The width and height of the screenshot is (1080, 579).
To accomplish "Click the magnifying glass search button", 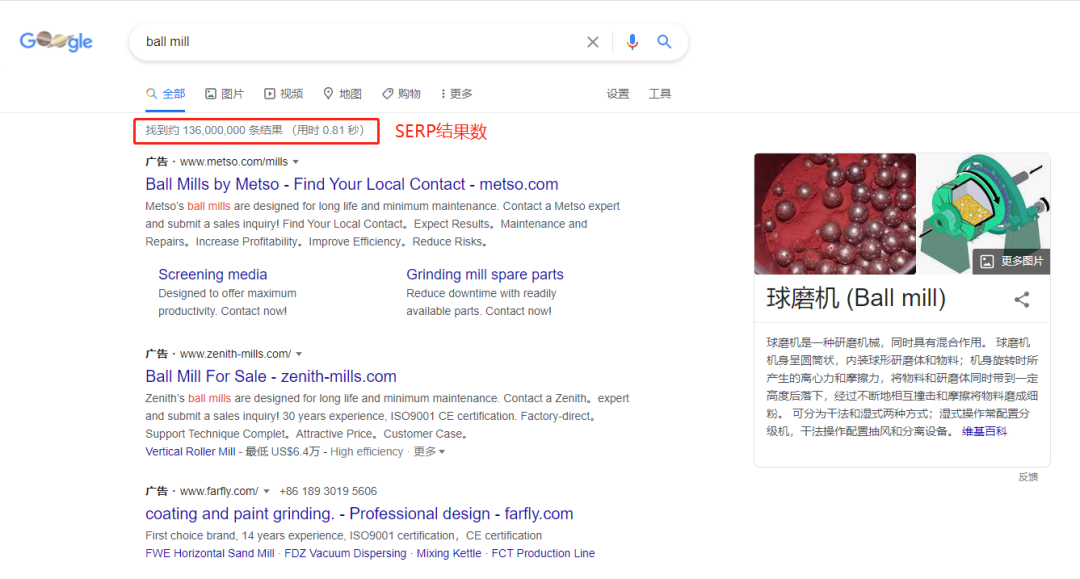I will [664, 42].
